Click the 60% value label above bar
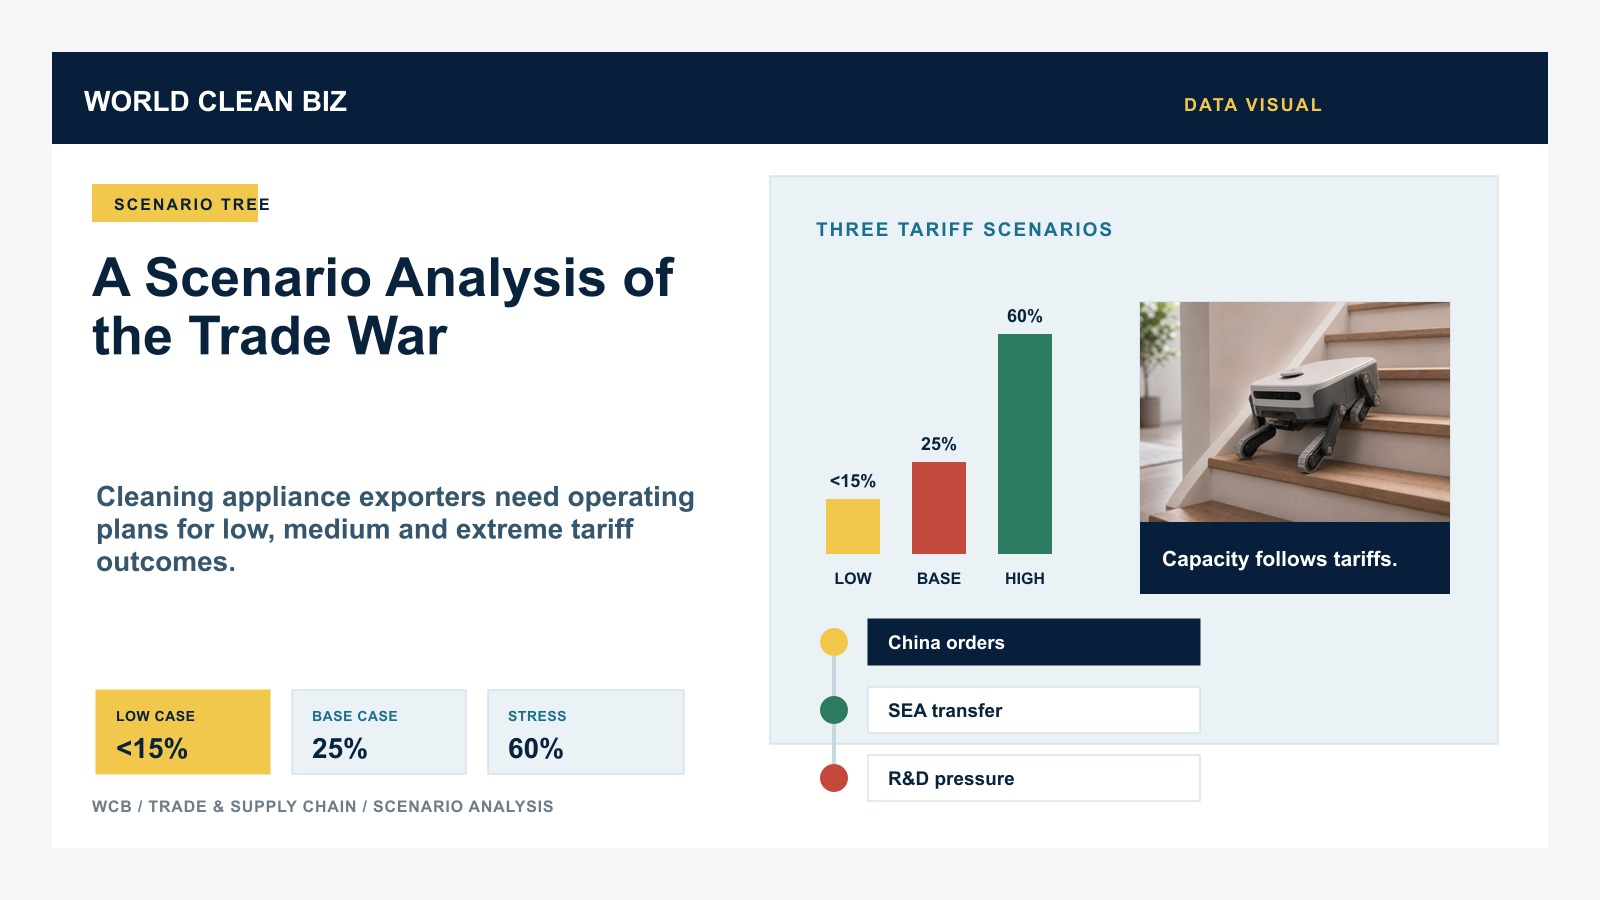 click(1025, 316)
